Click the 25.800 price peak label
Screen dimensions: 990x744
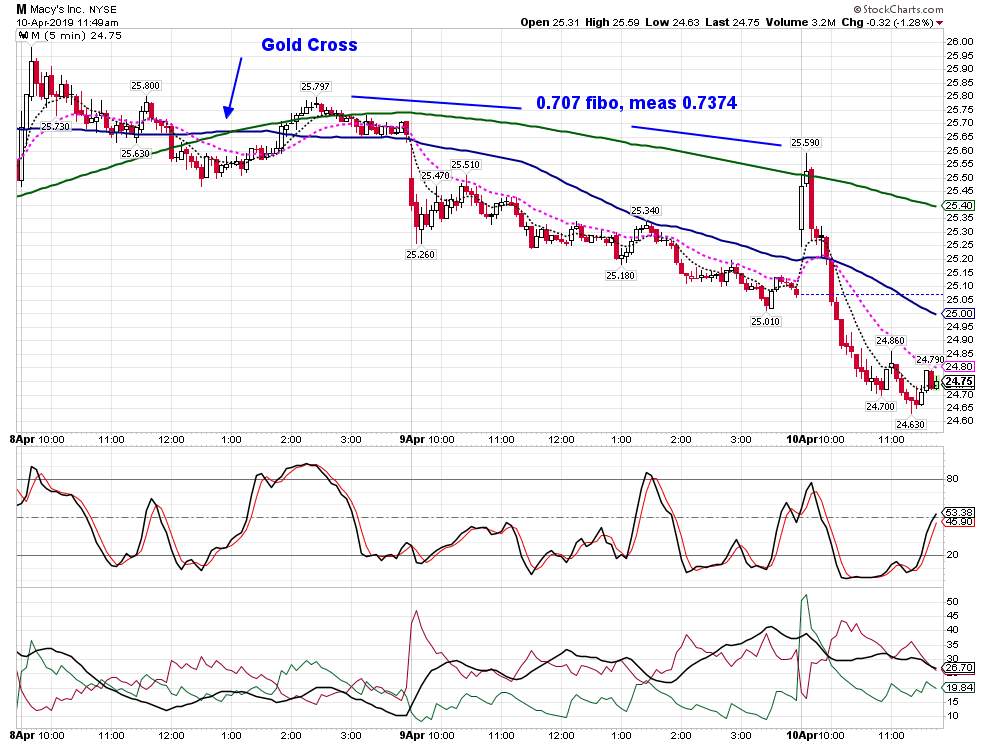146,85
